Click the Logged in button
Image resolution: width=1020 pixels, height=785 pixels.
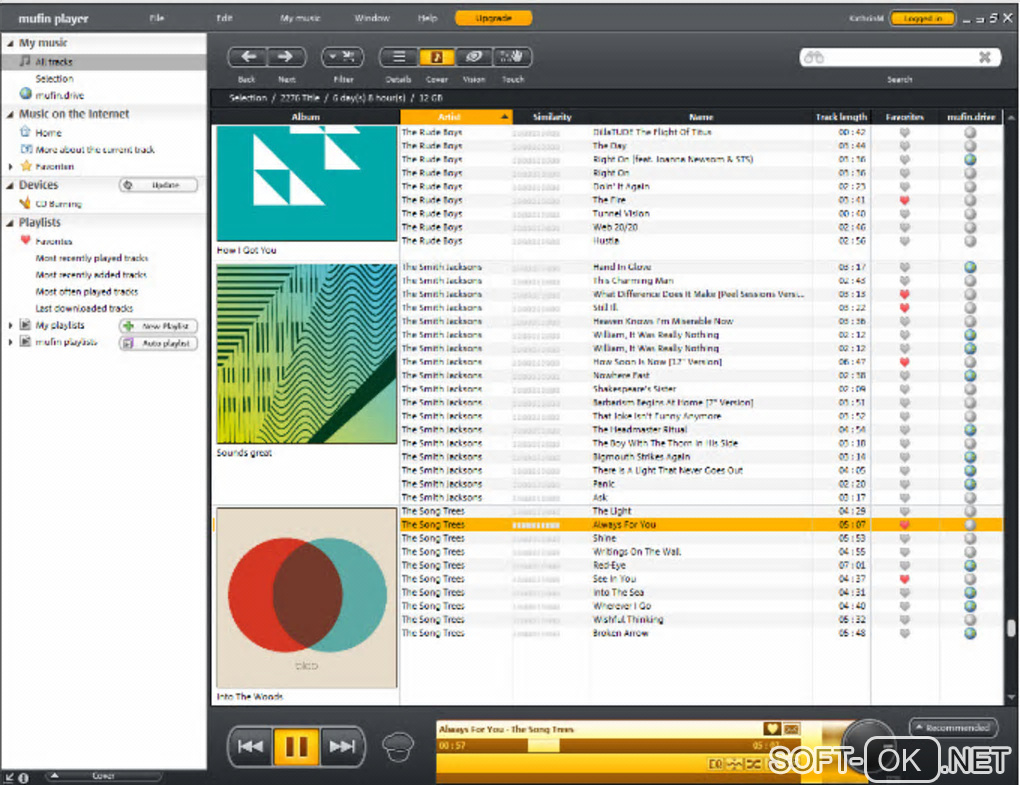coord(922,18)
